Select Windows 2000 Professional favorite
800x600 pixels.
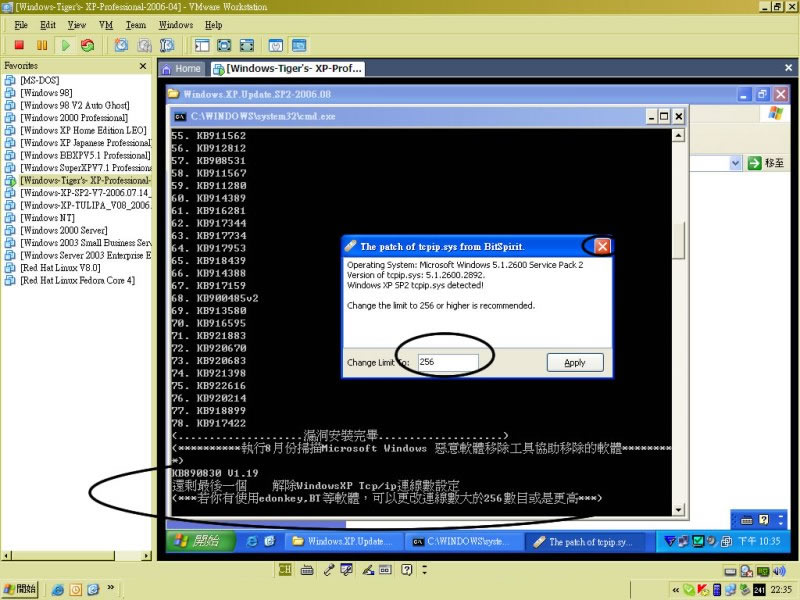(74, 118)
